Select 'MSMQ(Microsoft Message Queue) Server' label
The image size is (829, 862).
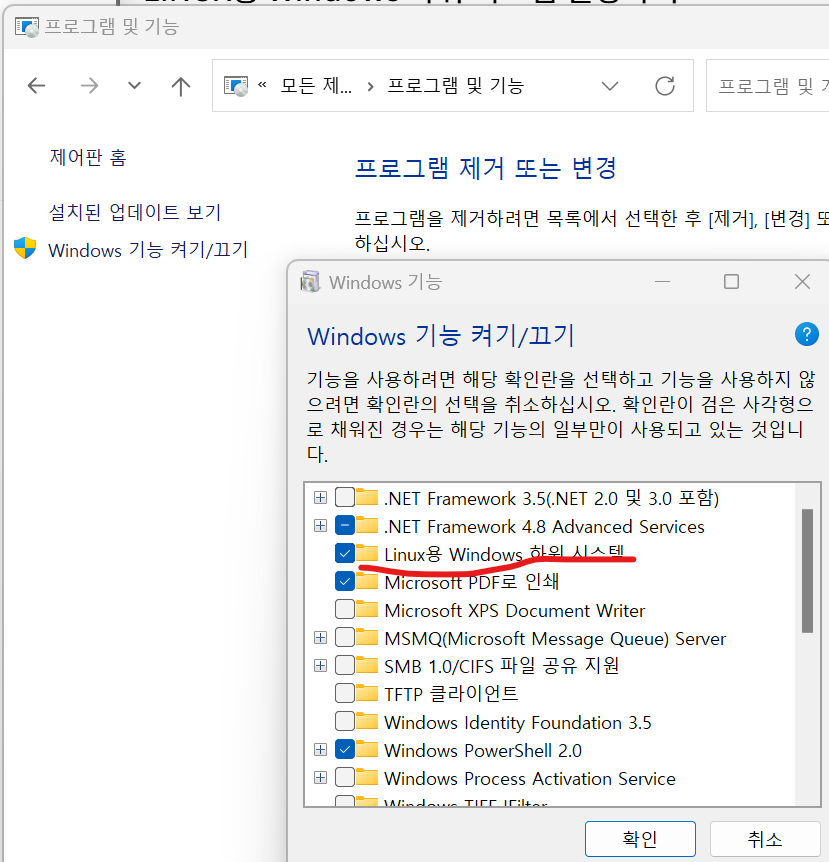(x=555, y=639)
